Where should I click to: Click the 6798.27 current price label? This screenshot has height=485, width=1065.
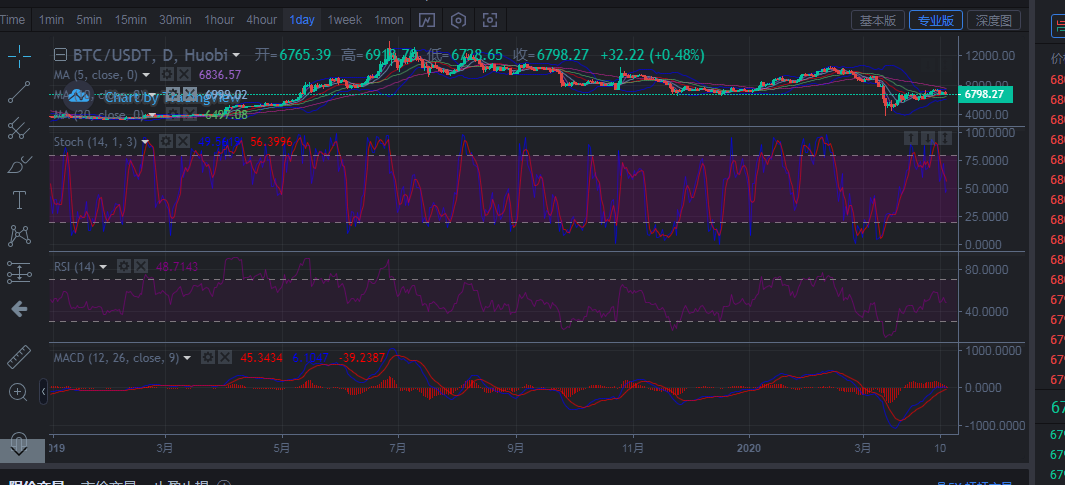click(986, 94)
